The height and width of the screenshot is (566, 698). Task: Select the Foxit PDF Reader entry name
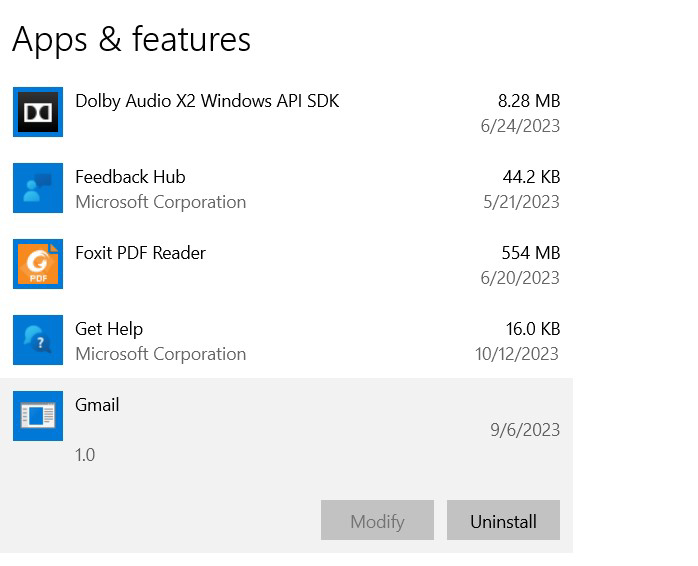(140, 253)
